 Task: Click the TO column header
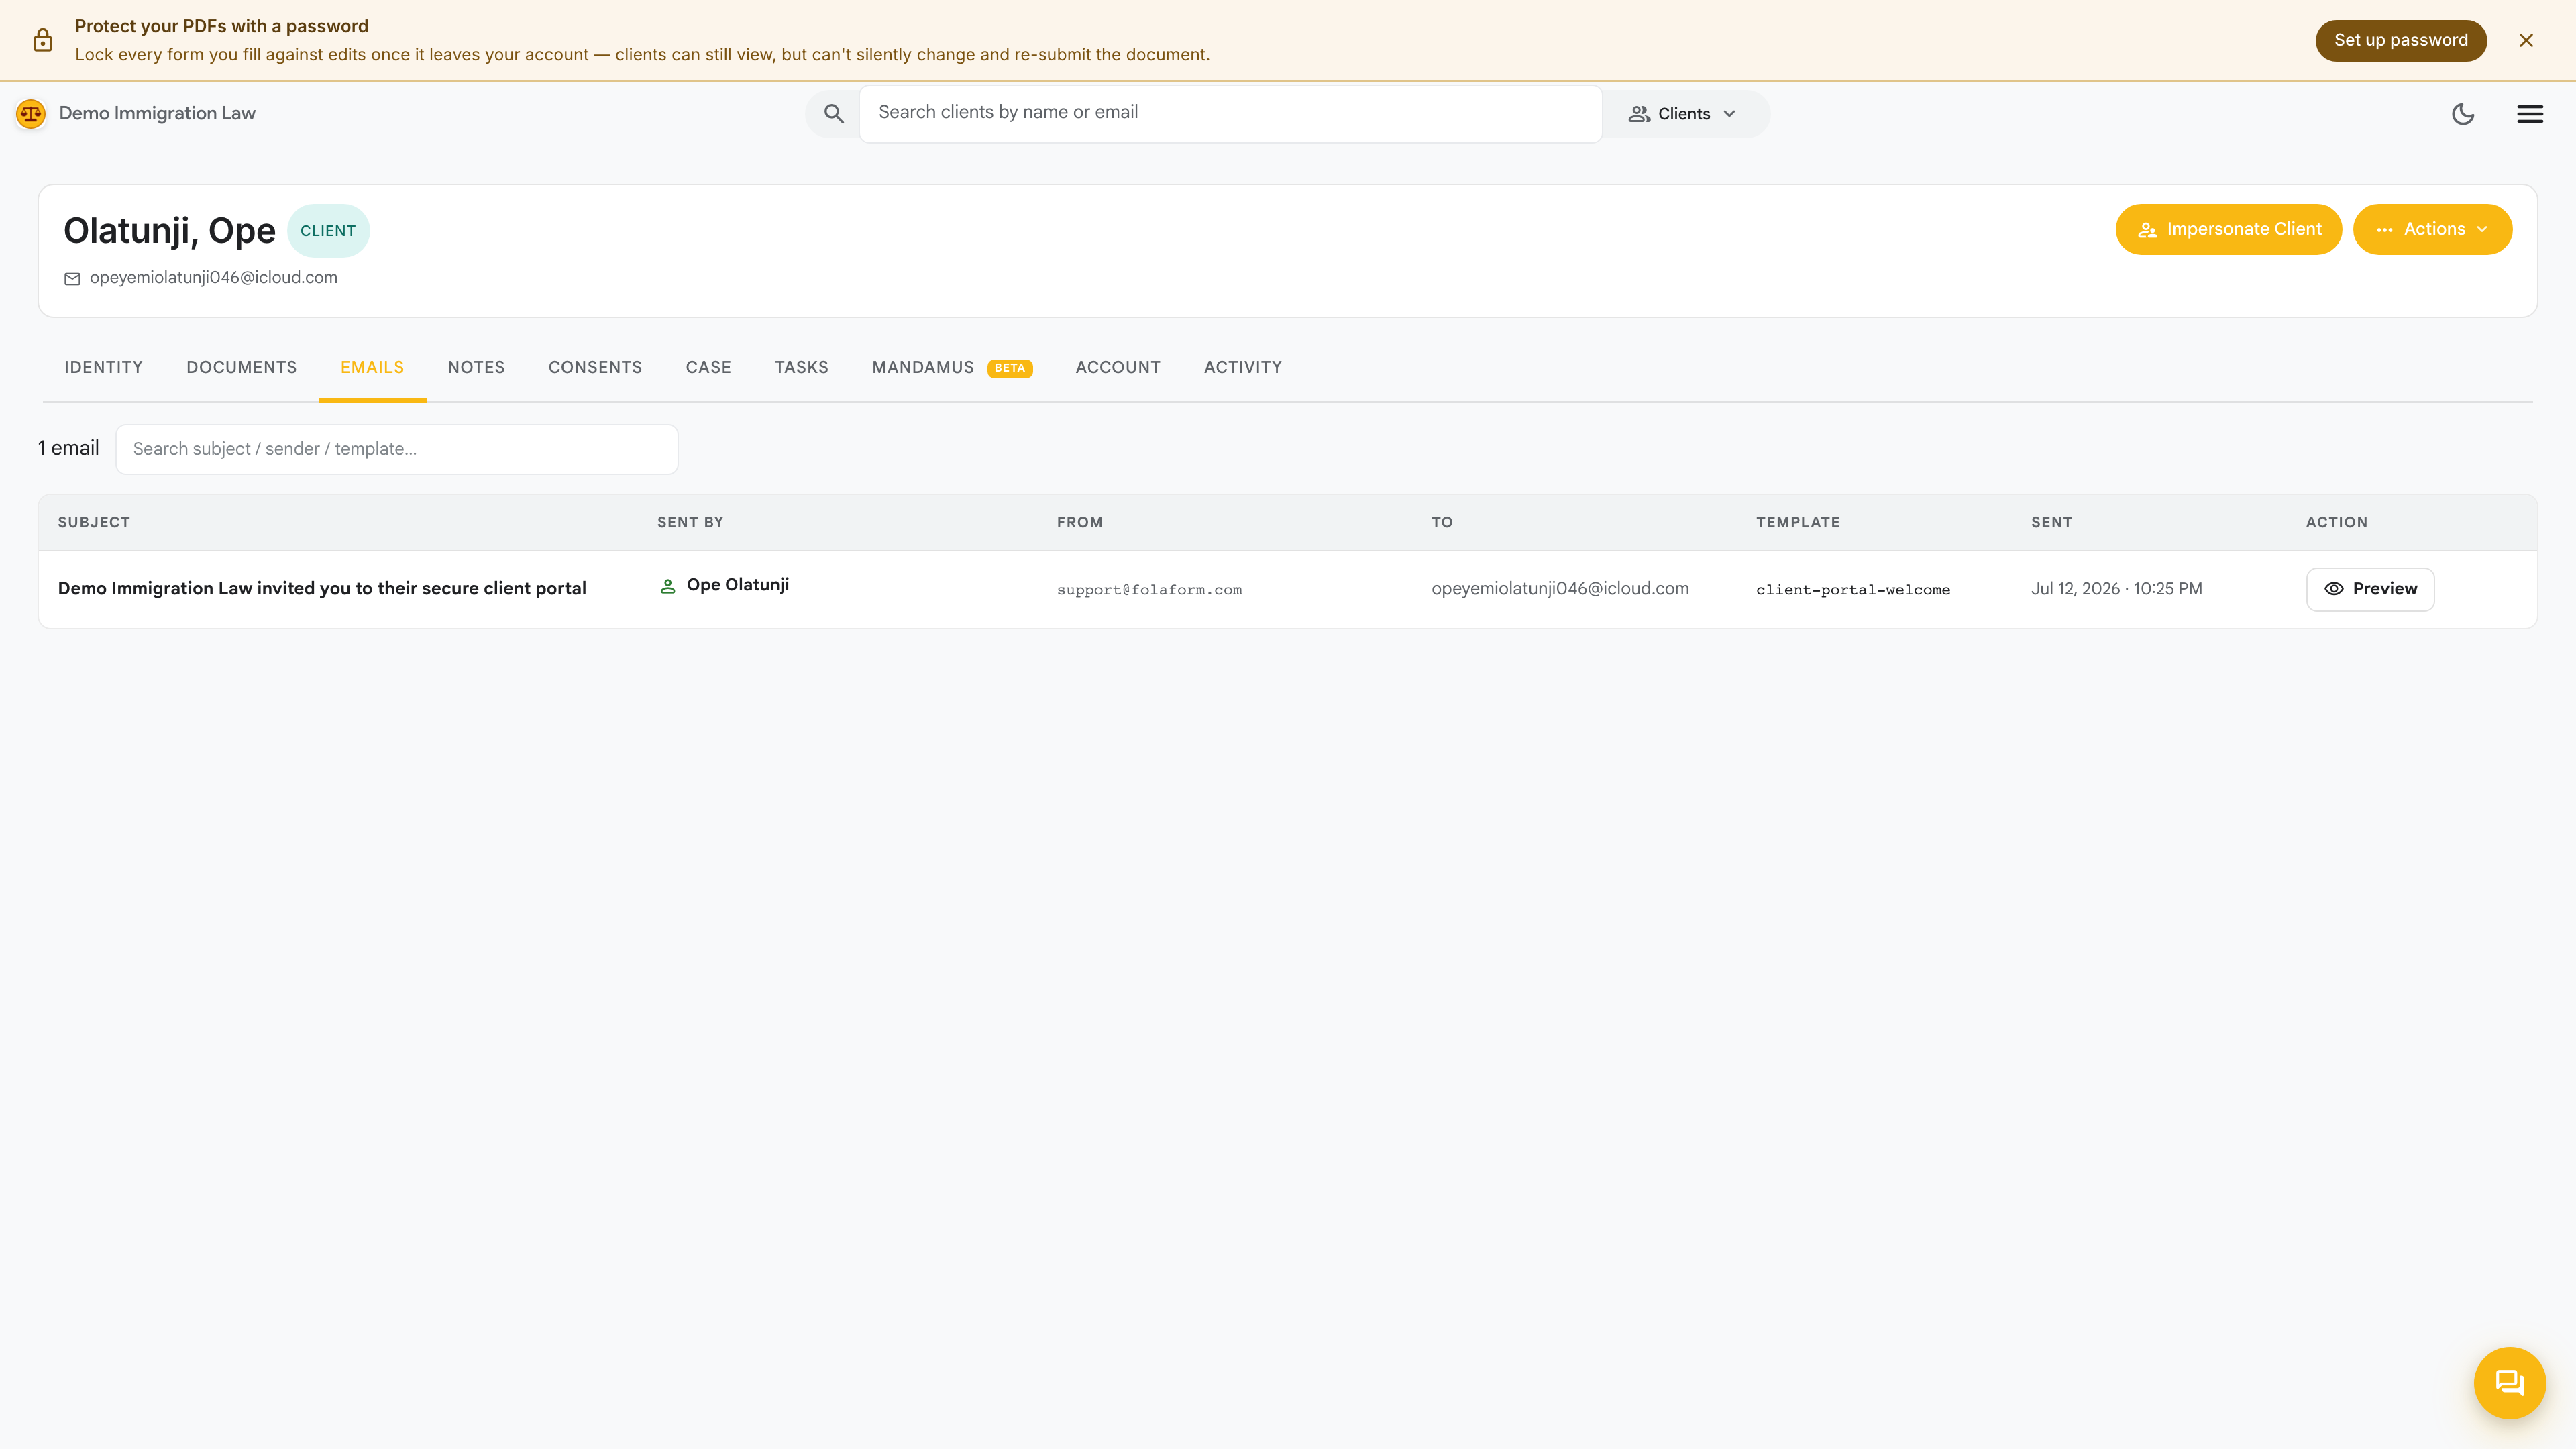[x=1442, y=522]
